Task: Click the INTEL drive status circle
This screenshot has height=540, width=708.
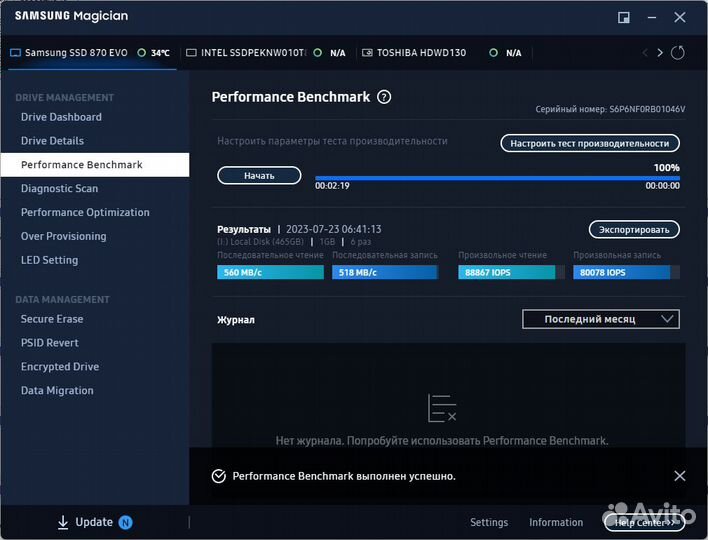Action: click(318, 53)
